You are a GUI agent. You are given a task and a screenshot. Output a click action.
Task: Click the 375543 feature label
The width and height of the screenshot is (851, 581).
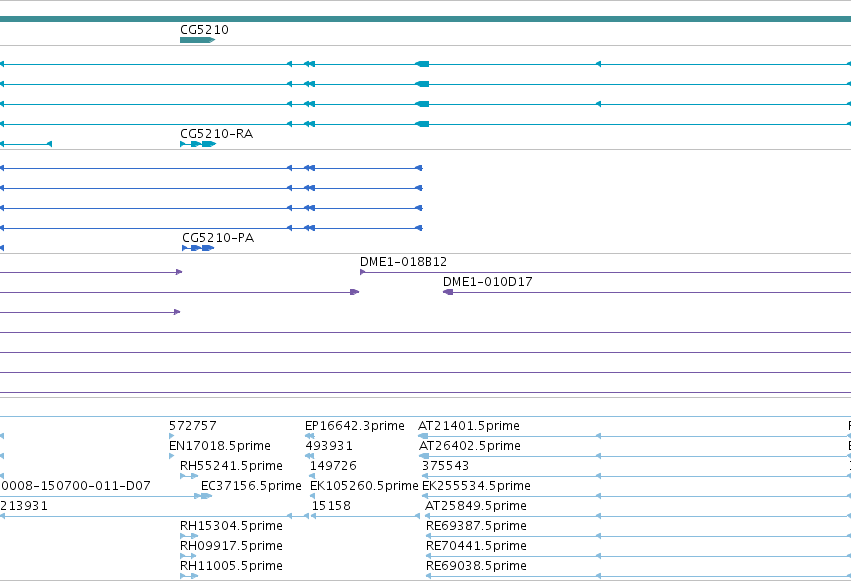[445, 466]
